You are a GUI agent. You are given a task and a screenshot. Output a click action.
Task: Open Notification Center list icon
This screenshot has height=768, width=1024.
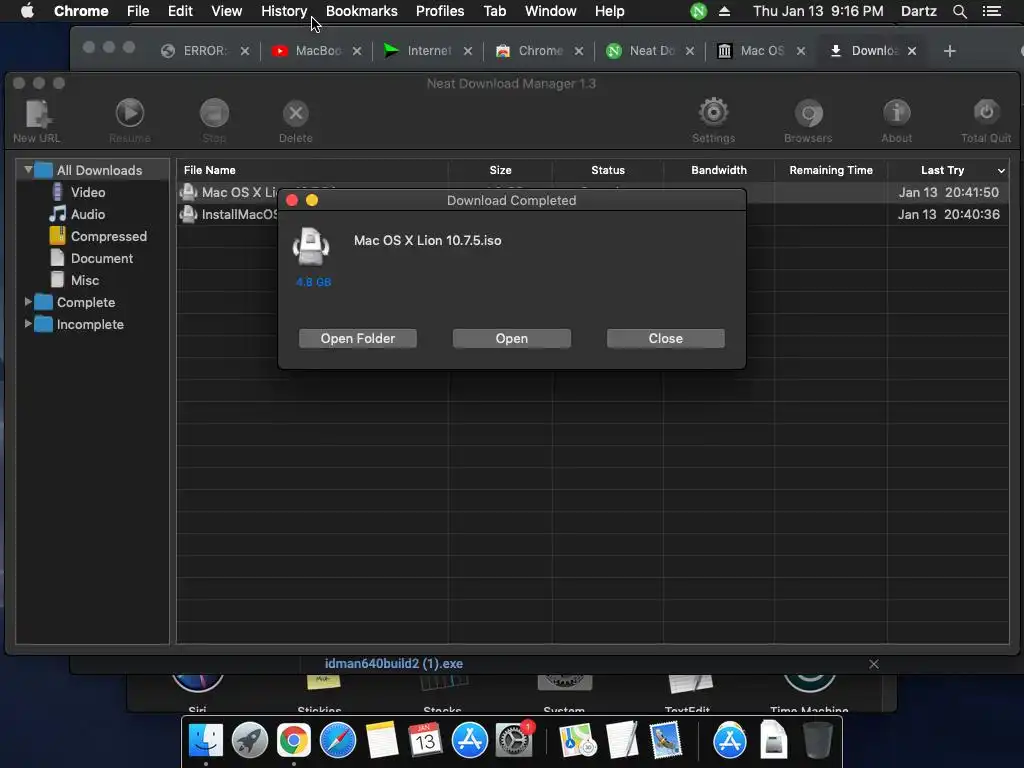tap(991, 11)
